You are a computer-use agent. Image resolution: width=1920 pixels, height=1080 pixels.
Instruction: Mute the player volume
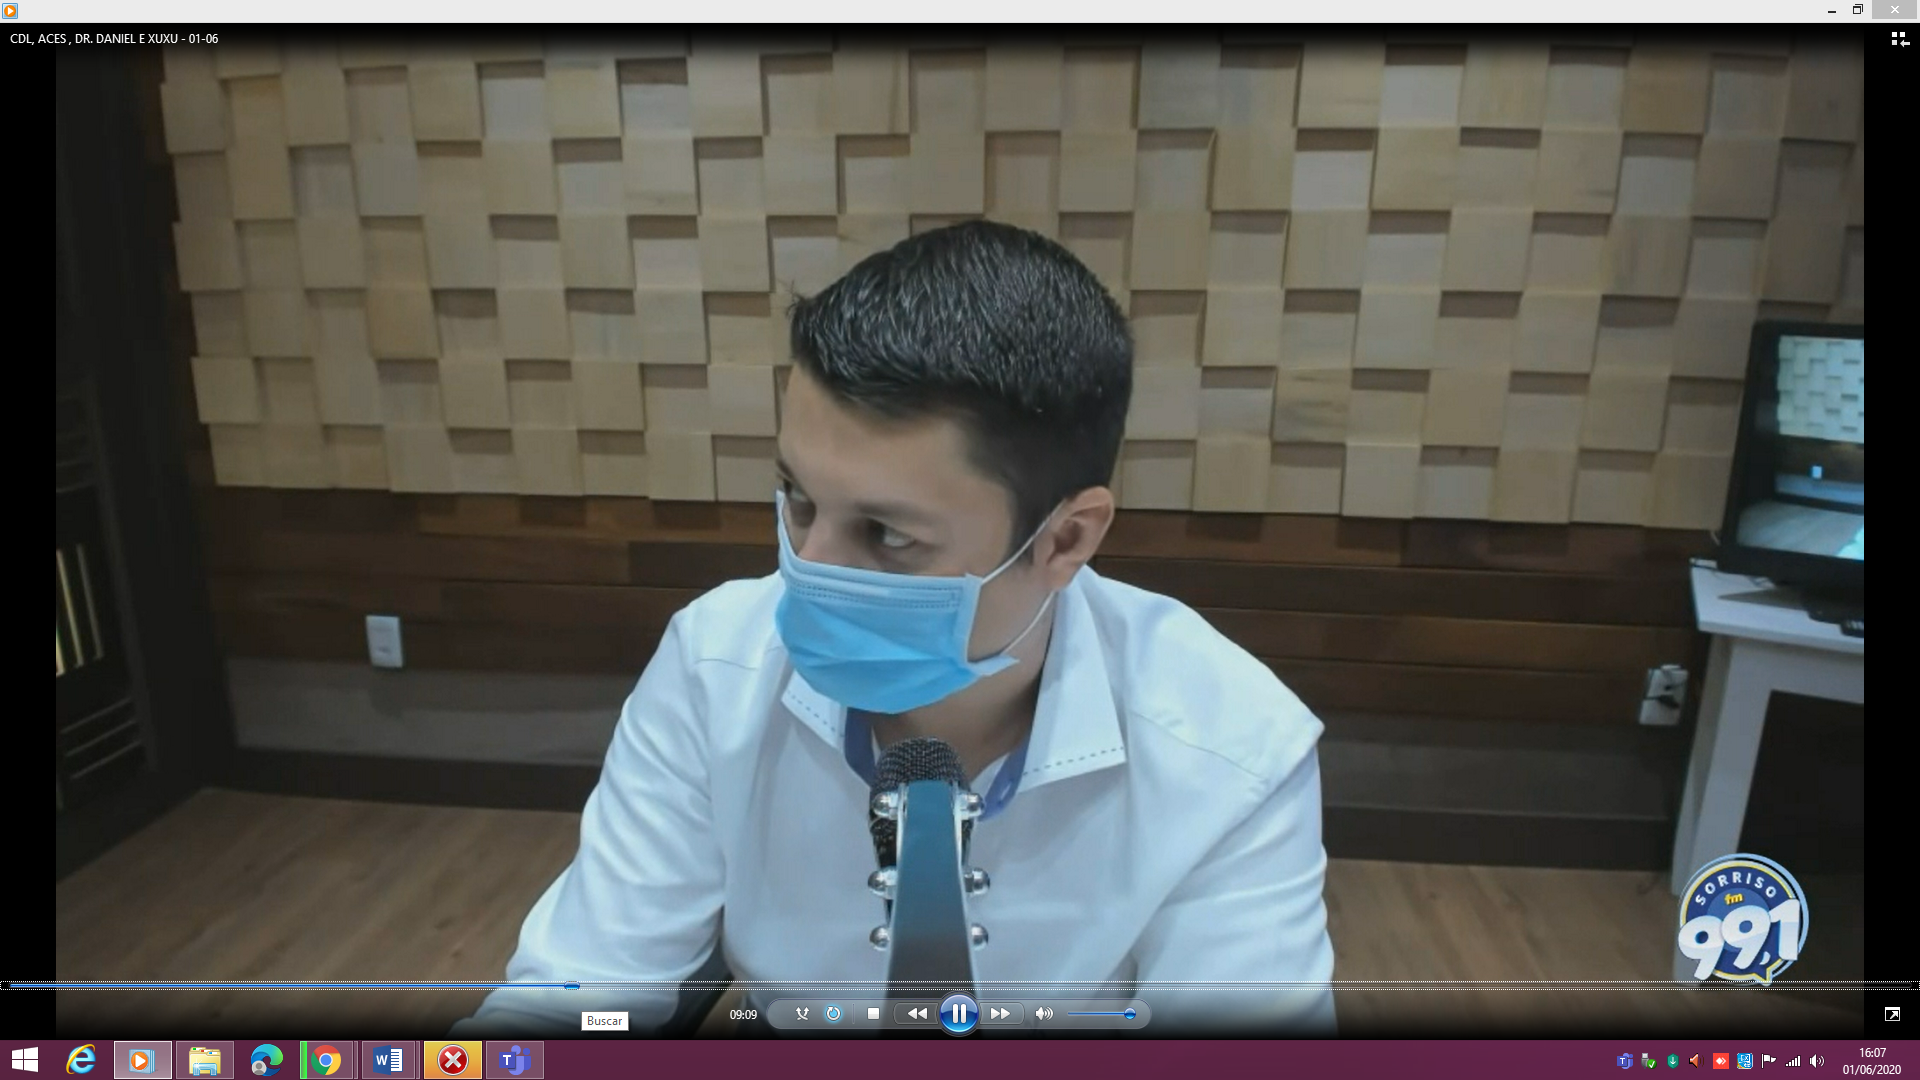click(1044, 1014)
